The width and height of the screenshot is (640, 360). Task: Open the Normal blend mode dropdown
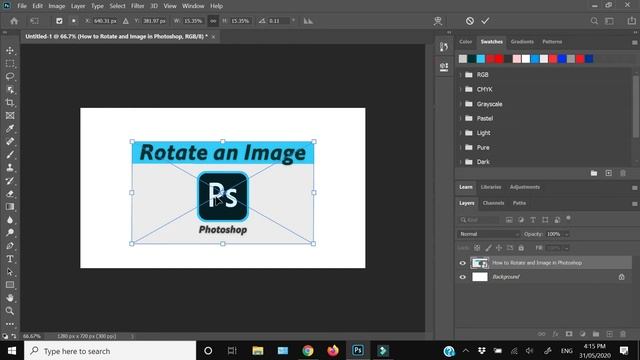pyautogui.click(x=489, y=234)
